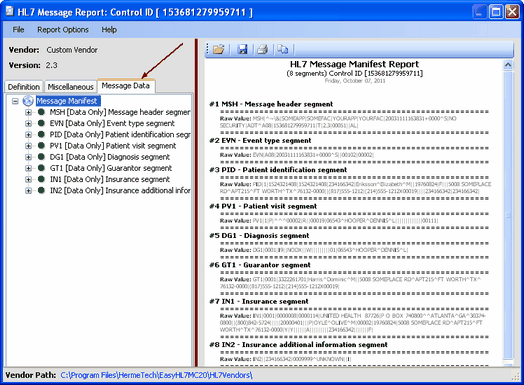Click the '#6 GT1 - Guarantor segment' heading
The image size is (524, 385).
click(260, 265)
